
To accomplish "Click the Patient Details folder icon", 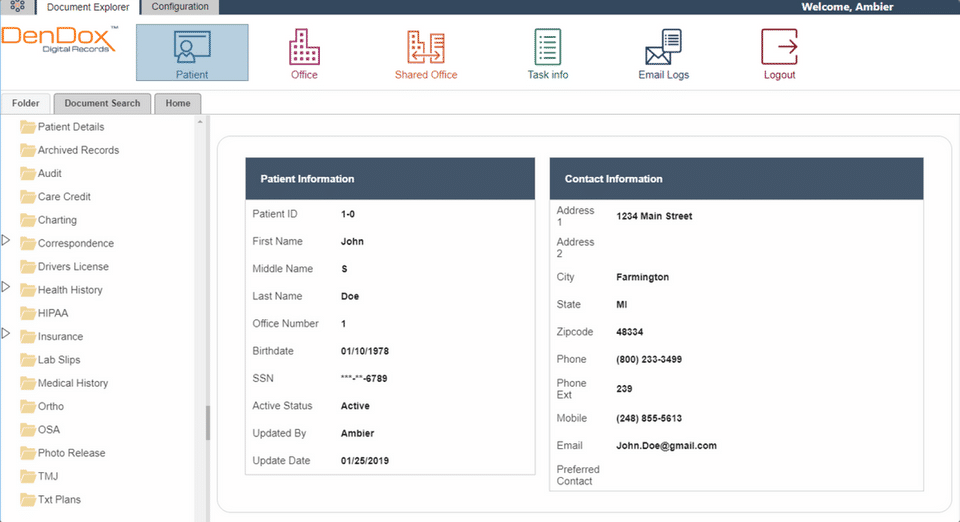I will click(x=28, y=127).
